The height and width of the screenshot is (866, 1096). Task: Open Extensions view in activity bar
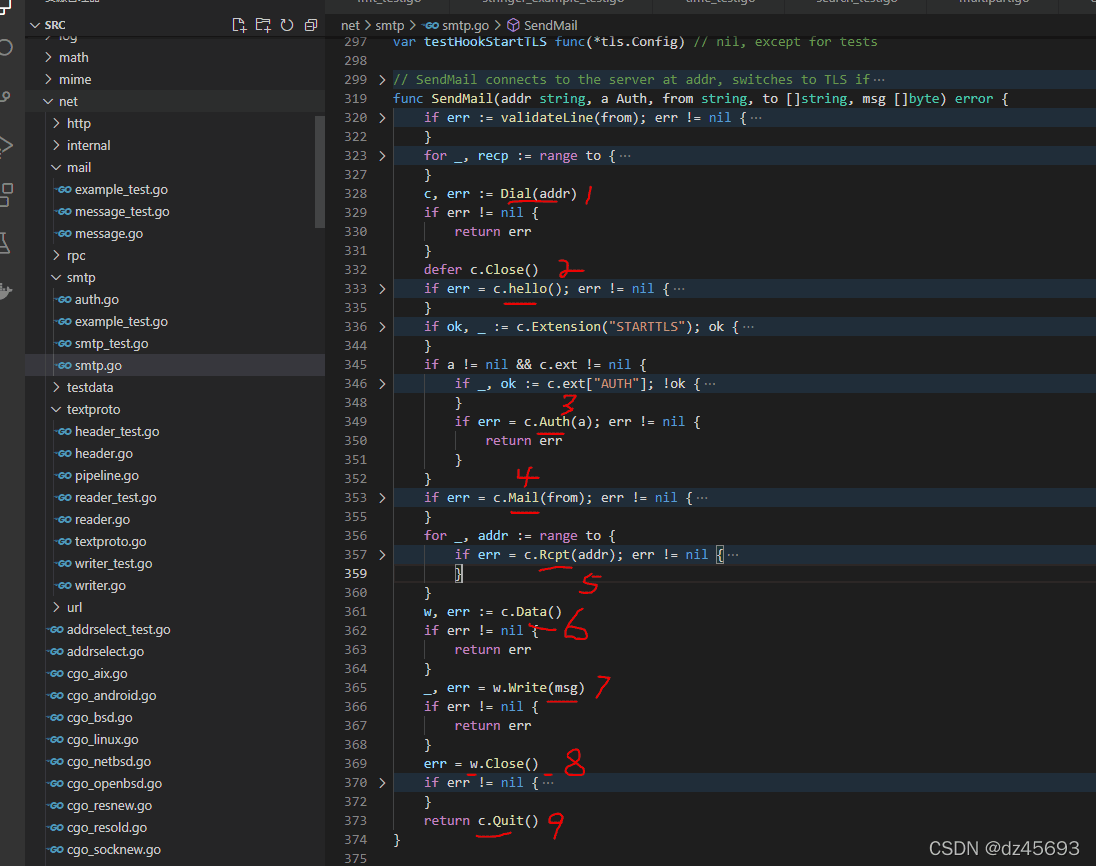click(x=6, y=194)
